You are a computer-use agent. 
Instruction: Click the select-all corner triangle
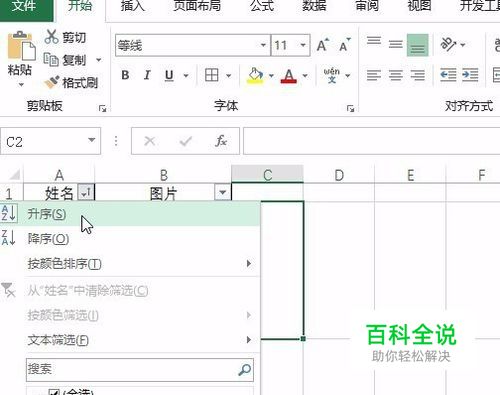14,175
